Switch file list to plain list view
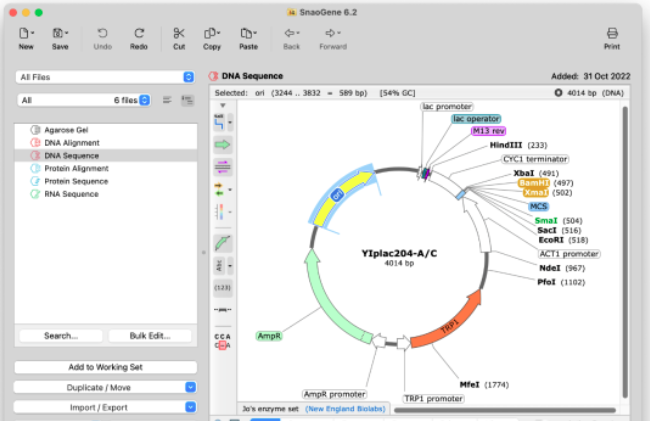The image size is (650, 421). point(167,100)
